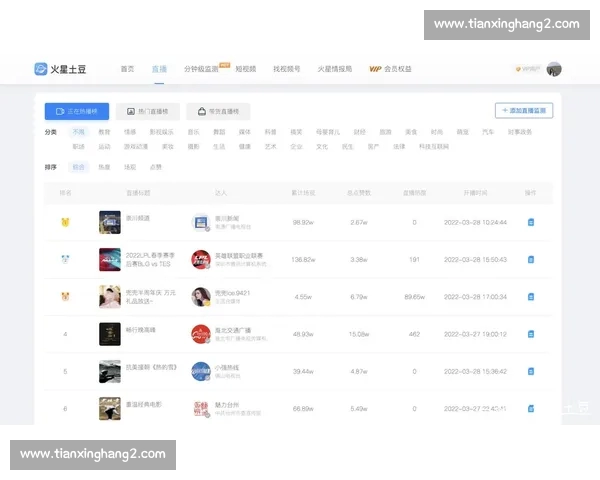This screenshot has width=600, height=480.
Task: Click the gold medal icon for rank one
Action: 65,222
